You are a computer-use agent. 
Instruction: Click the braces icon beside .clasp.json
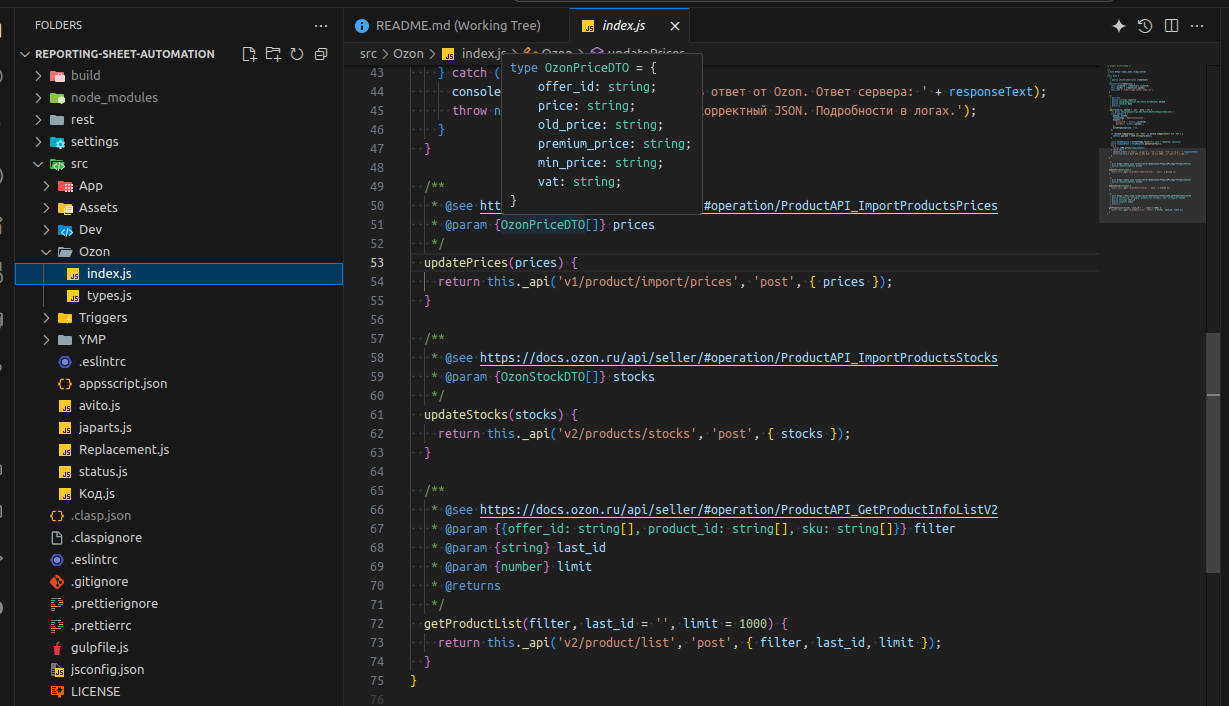tap(57, 516)
